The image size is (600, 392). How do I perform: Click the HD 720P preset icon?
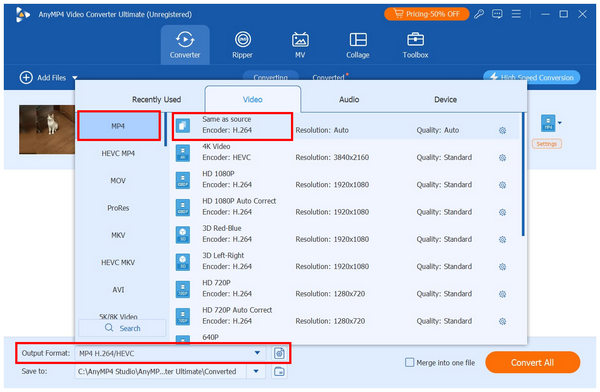[183, 289]
